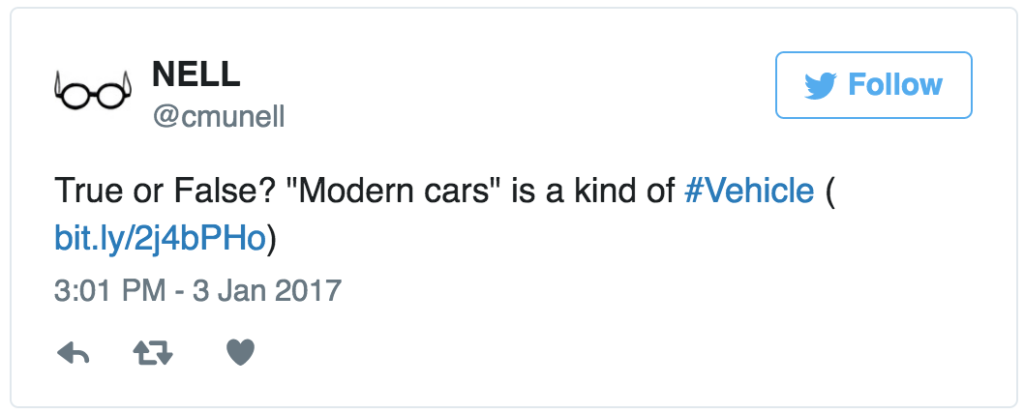Like the tweet with the heart icon
The height and width of the screenshot is (414, 1024).
240,353
